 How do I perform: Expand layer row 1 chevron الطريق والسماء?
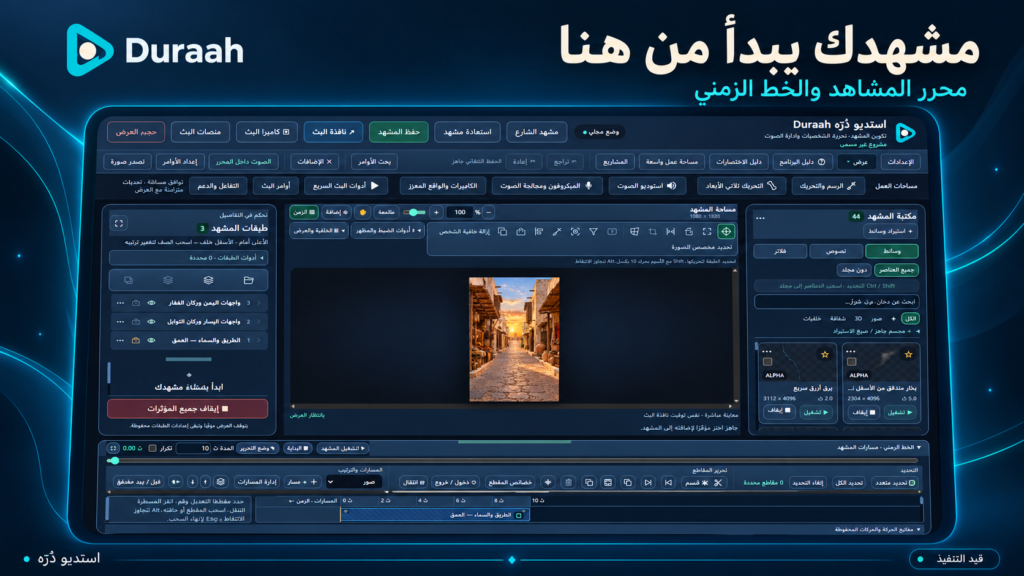coord(259,340)
